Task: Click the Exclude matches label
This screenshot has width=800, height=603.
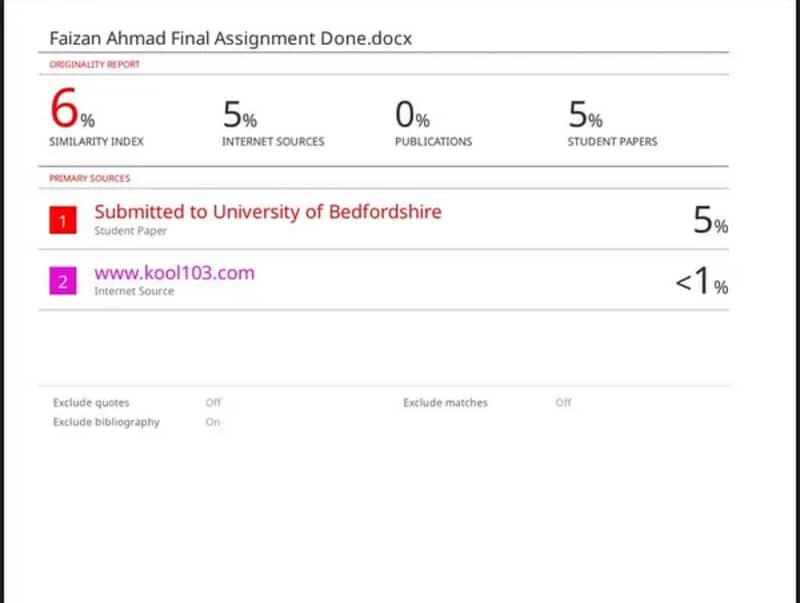Action: point(445,403)
